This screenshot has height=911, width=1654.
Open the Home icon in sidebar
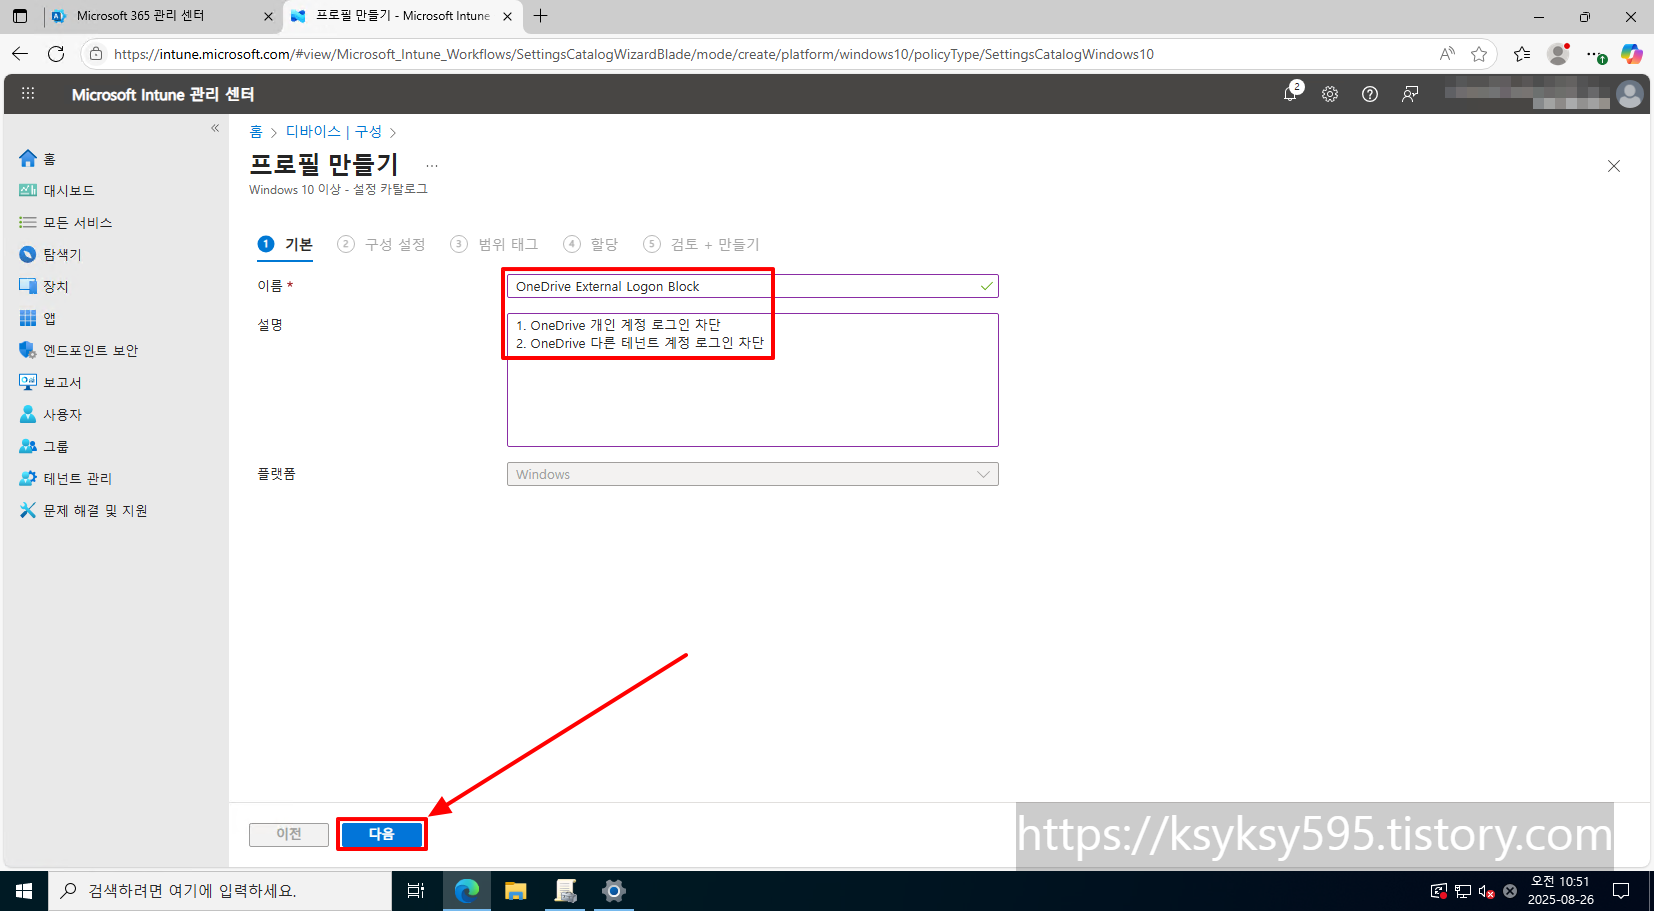coord(28,158)
